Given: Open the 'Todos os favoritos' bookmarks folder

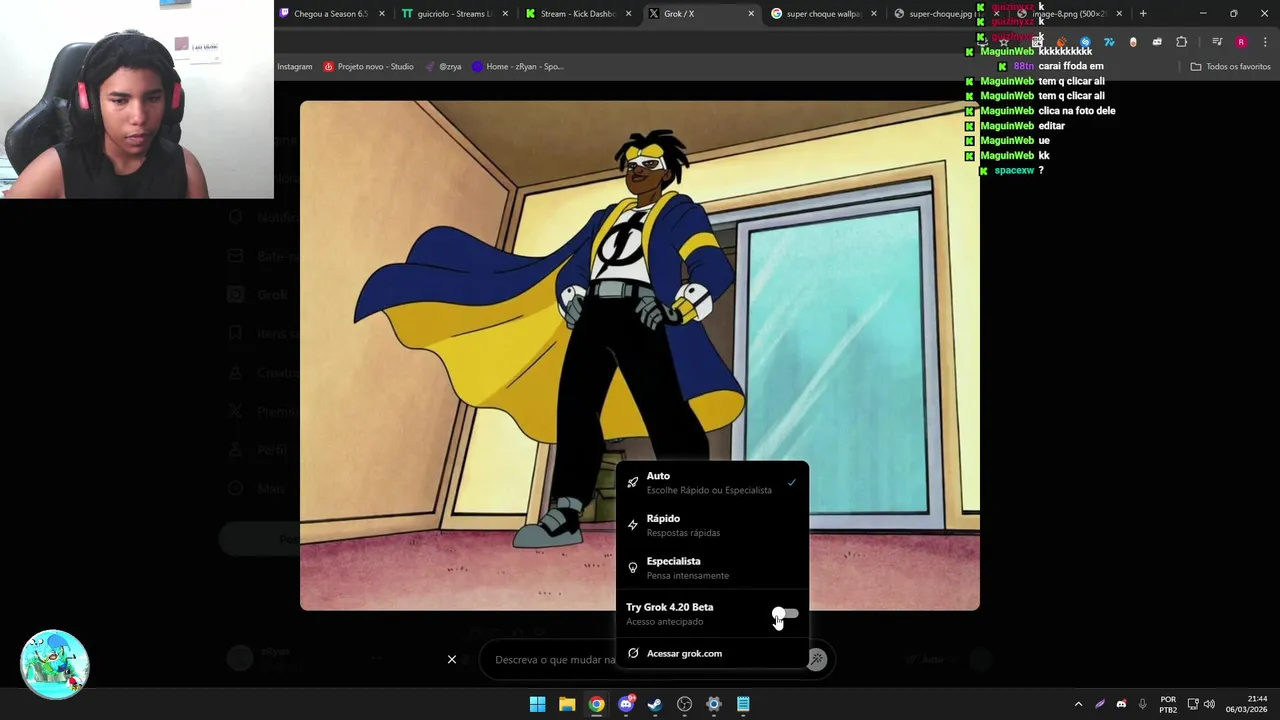Looking at the screenshot, I should coord(1230,66).
